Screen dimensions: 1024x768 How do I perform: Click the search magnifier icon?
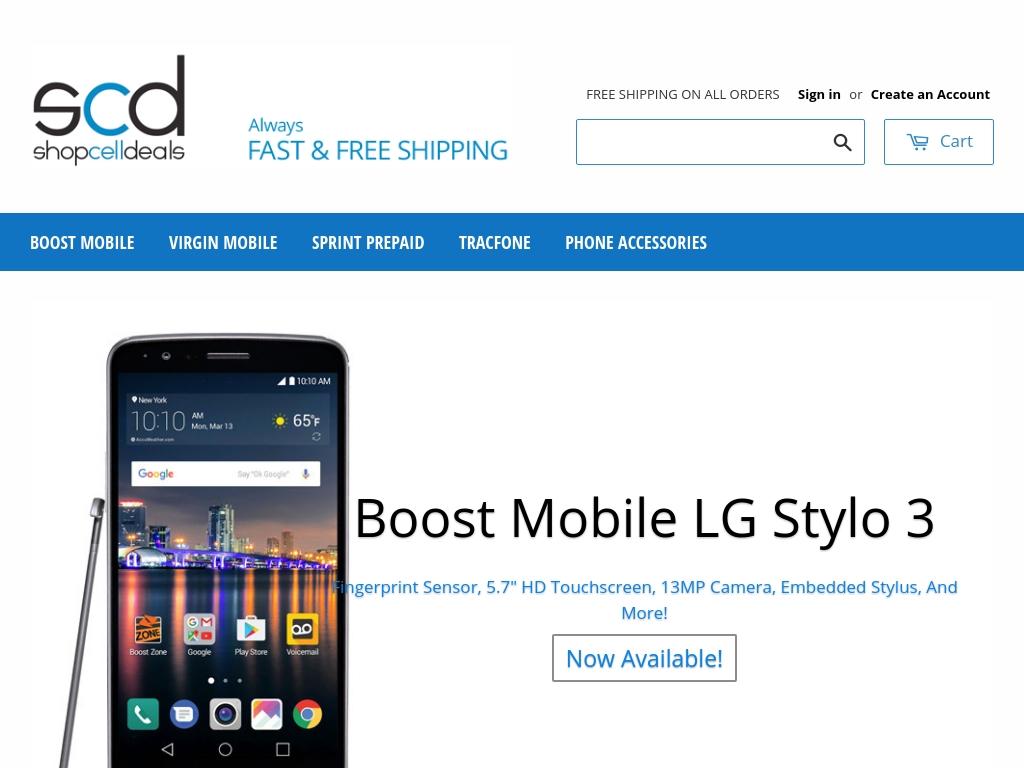842,142
